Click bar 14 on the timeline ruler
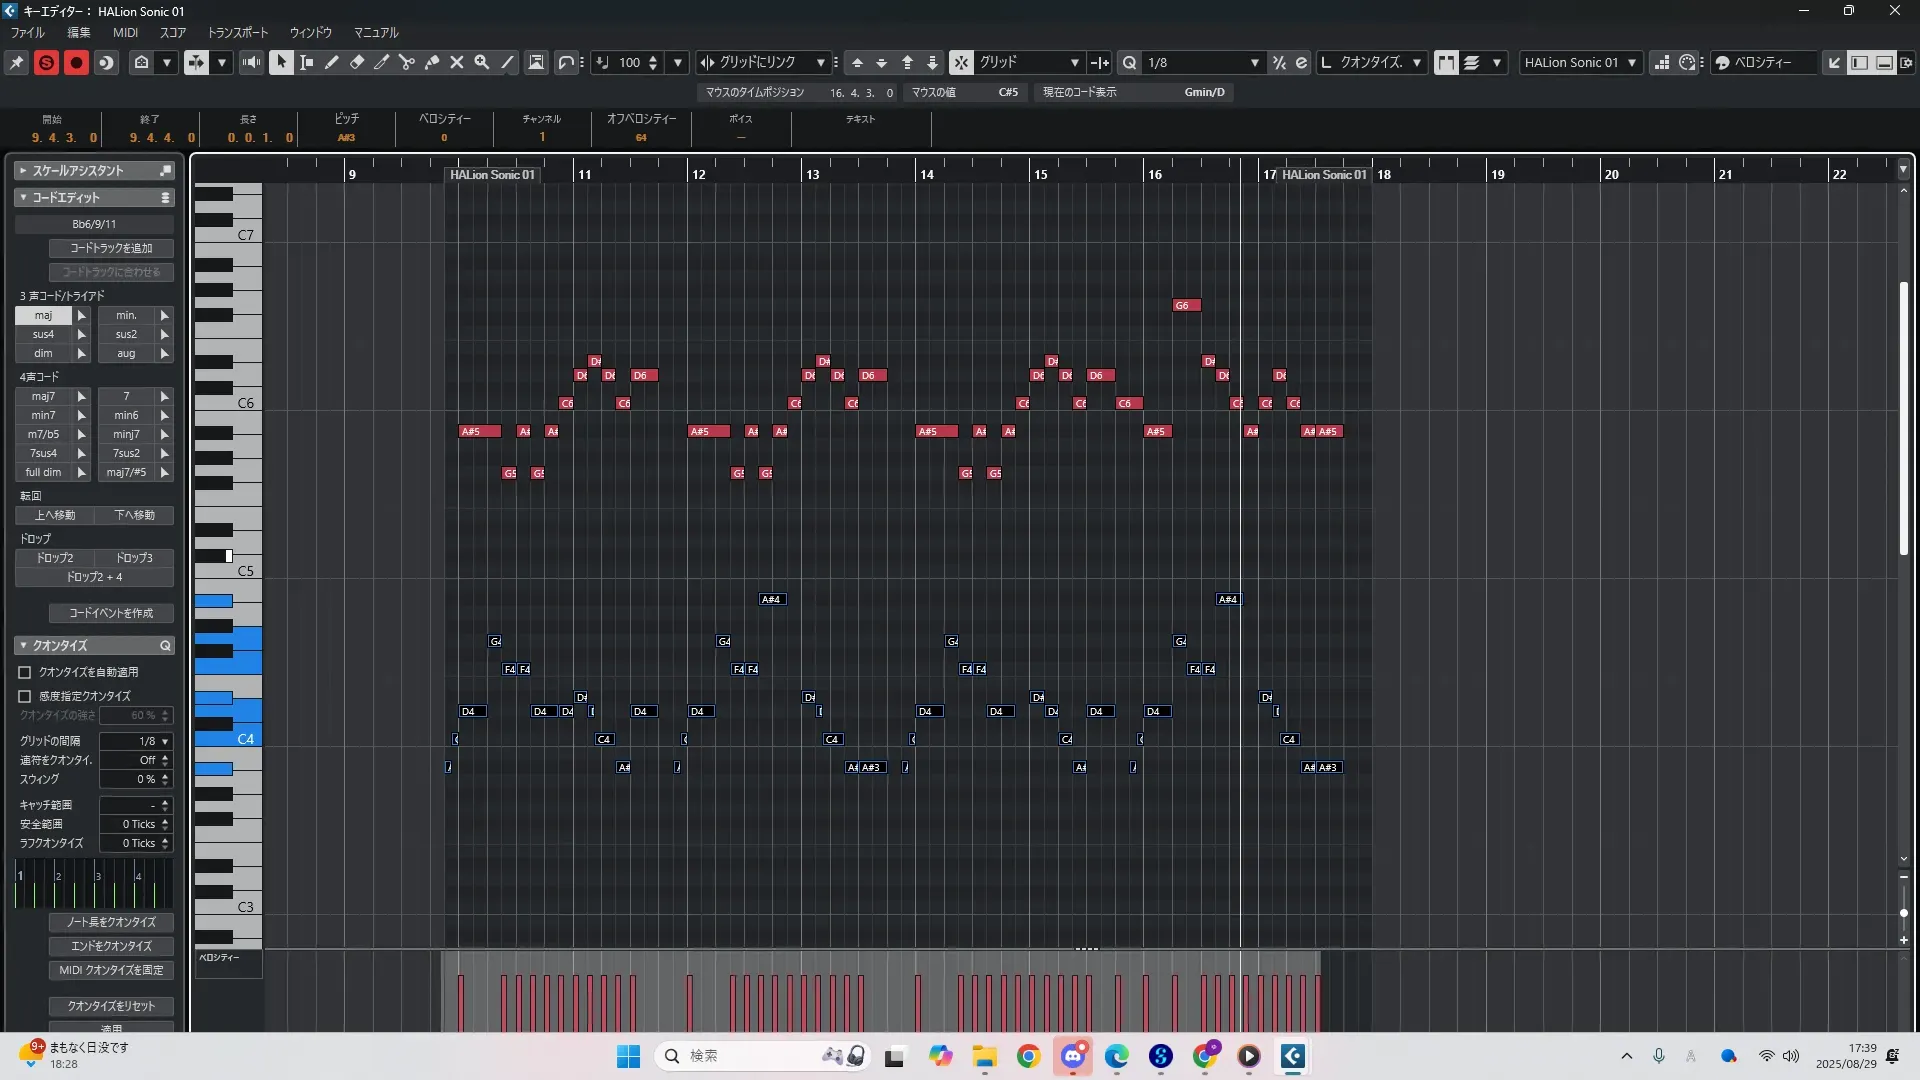This screenshot has width=1920, height=1080. pos(927,173)
